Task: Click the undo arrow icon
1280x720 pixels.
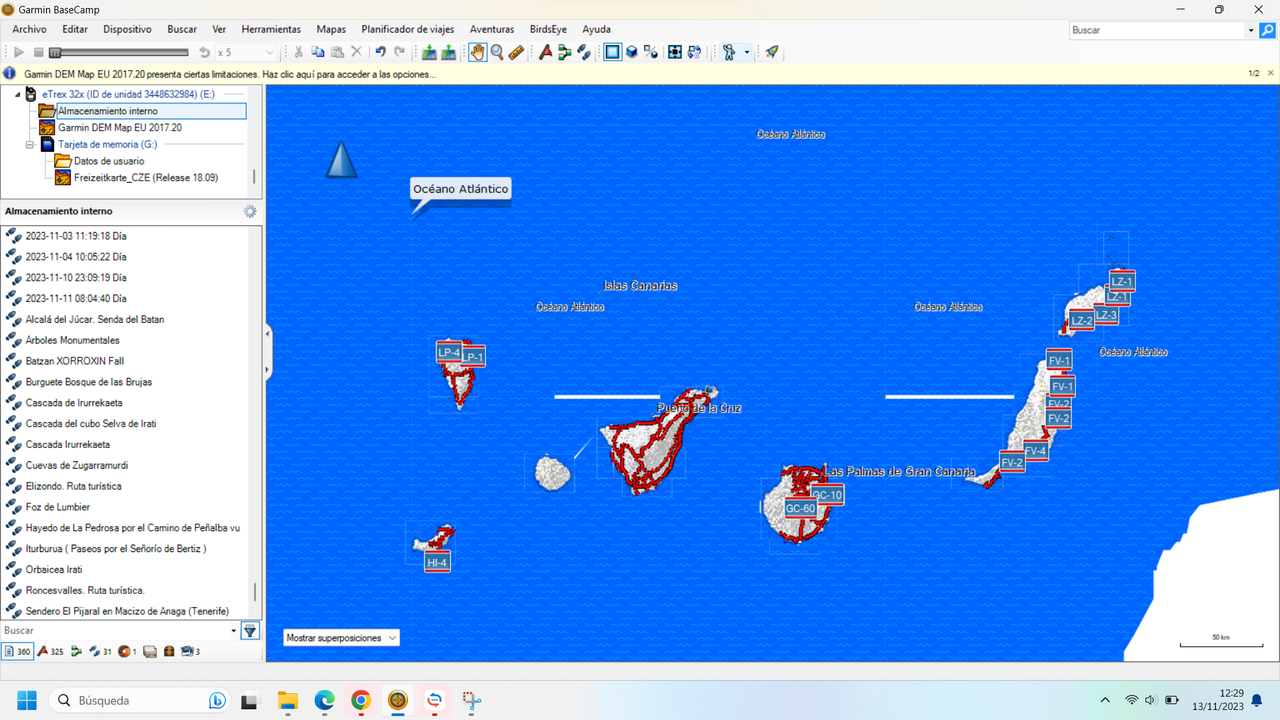Action: click(x=380, y=52)
